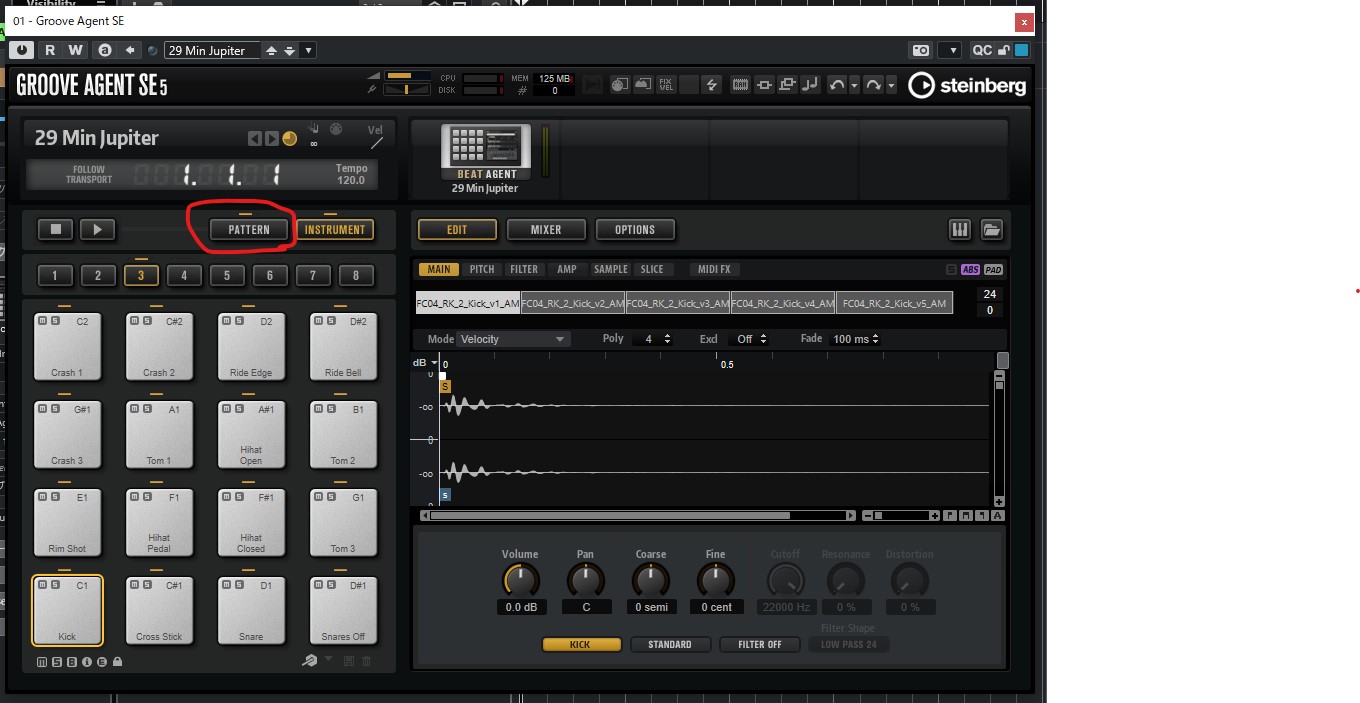The height and width of the screenshot is (703, 1360).
Task: Redo the last edit in Groove Agent
Action: point(874,85)
